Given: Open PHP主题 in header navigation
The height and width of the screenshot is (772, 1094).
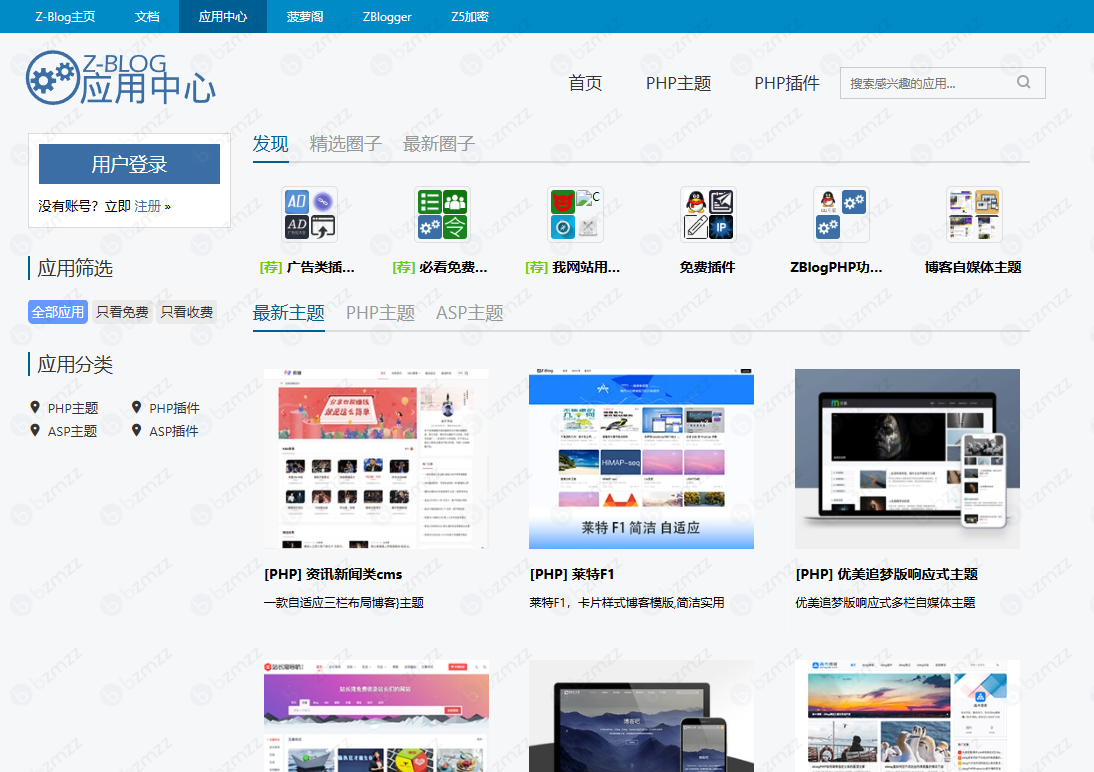Looking at the screenshot, I should pos(678,83).
